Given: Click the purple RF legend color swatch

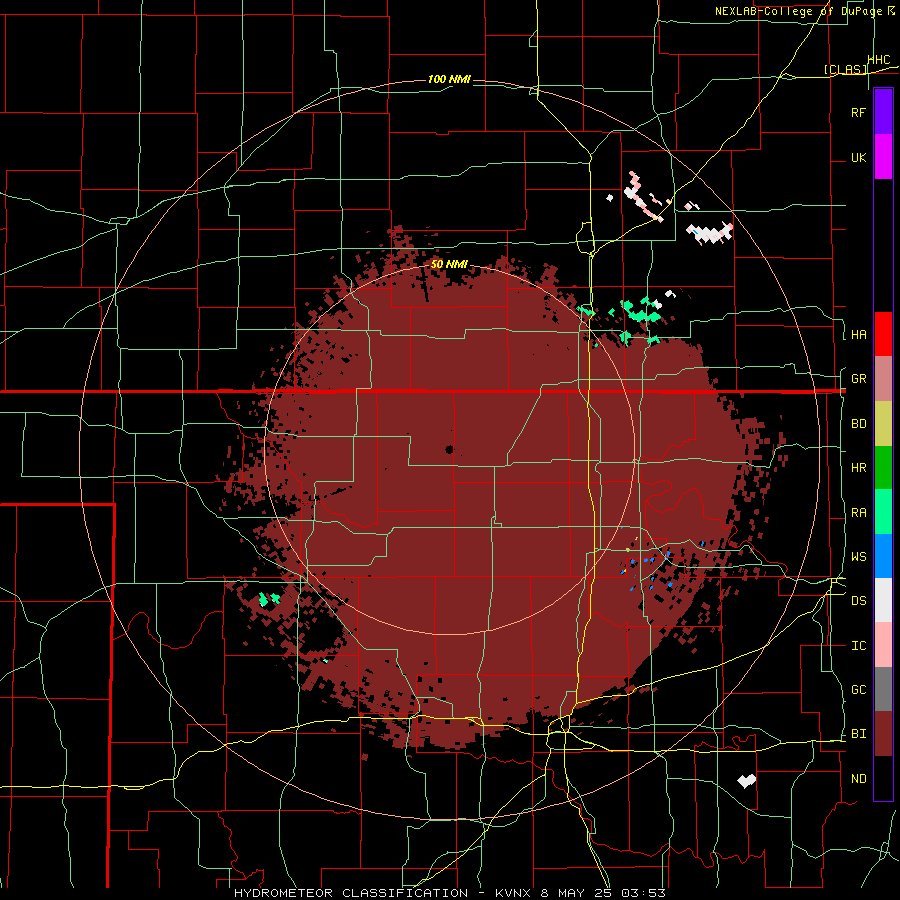Looking at the screenshot, I should [x=883, y=111].
